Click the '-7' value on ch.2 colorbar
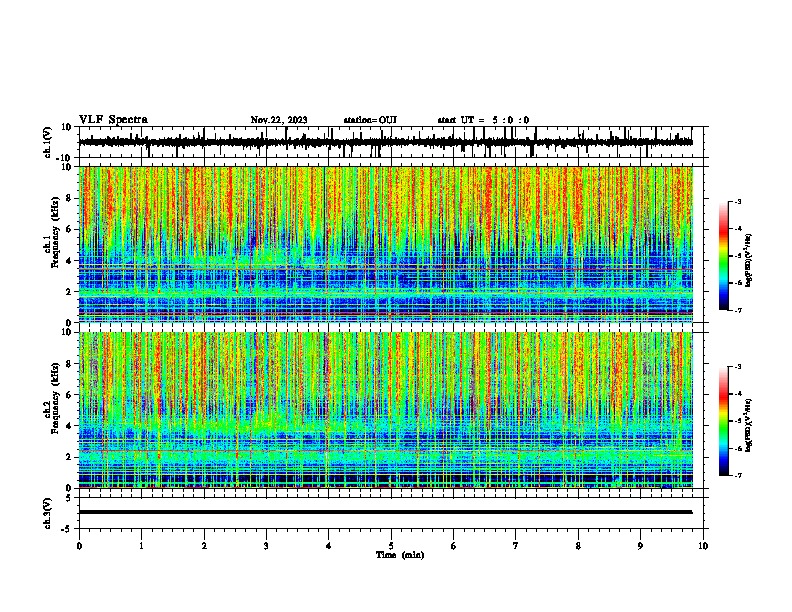This screenshot has height=612, width=792. [737, 475]
